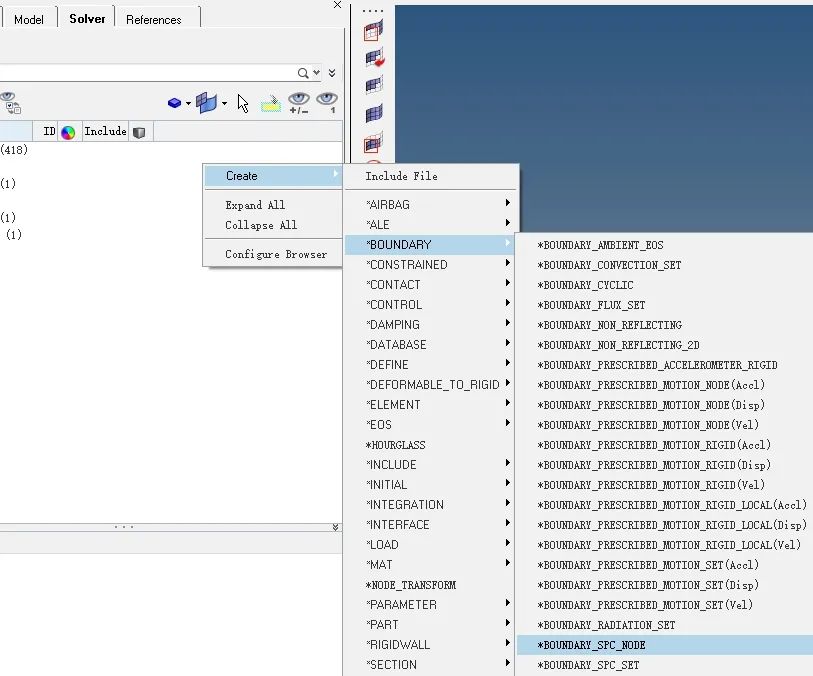This screenshot has width=813, height=676.
Task: Click the checkbox swap arrows icon
Action: pyautogui.click(x=13, y=107)
